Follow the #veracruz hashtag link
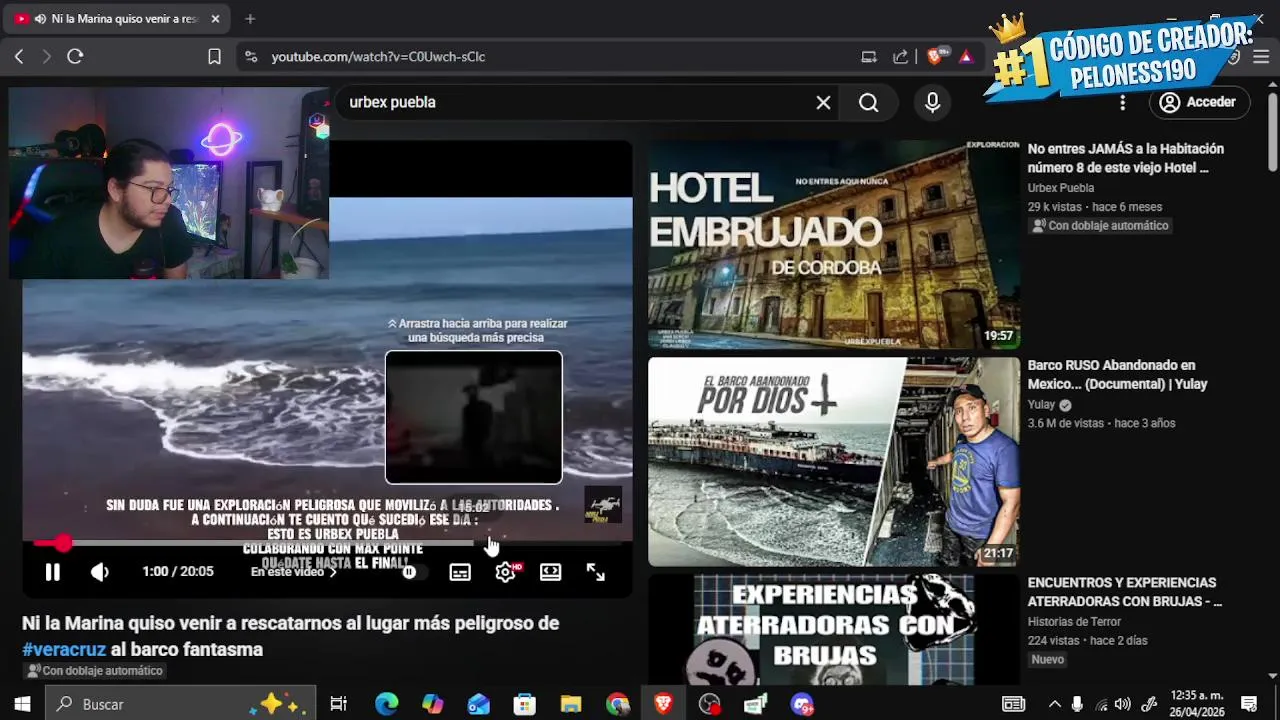Image resolution: width=1280 pixels, height=720 pixels. click(64, 650)
